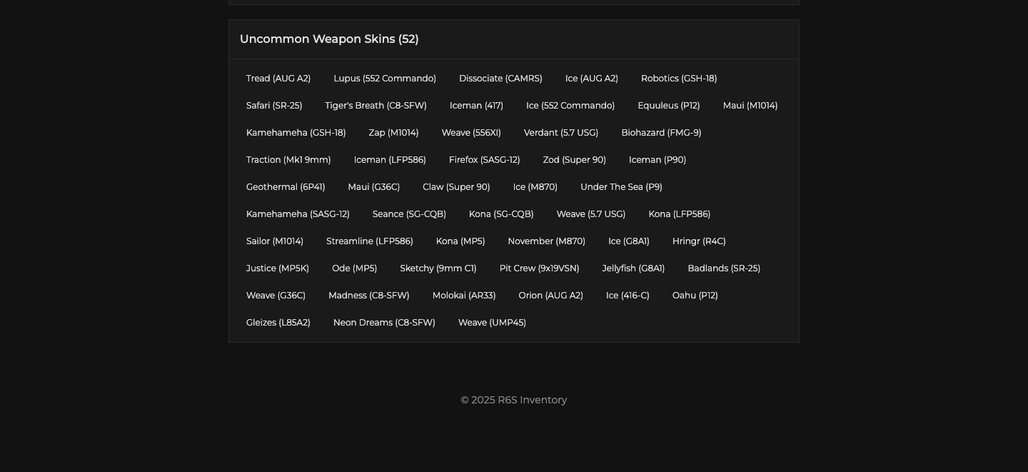Click Robotics (GSH-18) tag
The height and width of the screenshot is (472, 1028).
(x=679, y=79)
